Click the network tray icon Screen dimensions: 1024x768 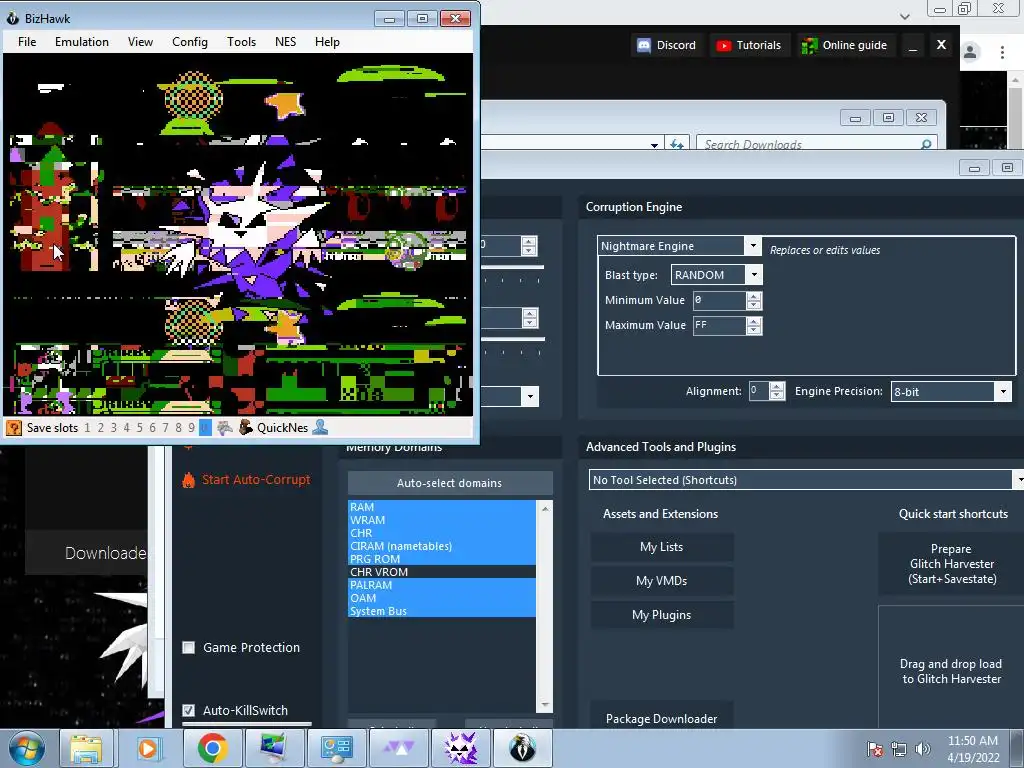click(899, 749)
